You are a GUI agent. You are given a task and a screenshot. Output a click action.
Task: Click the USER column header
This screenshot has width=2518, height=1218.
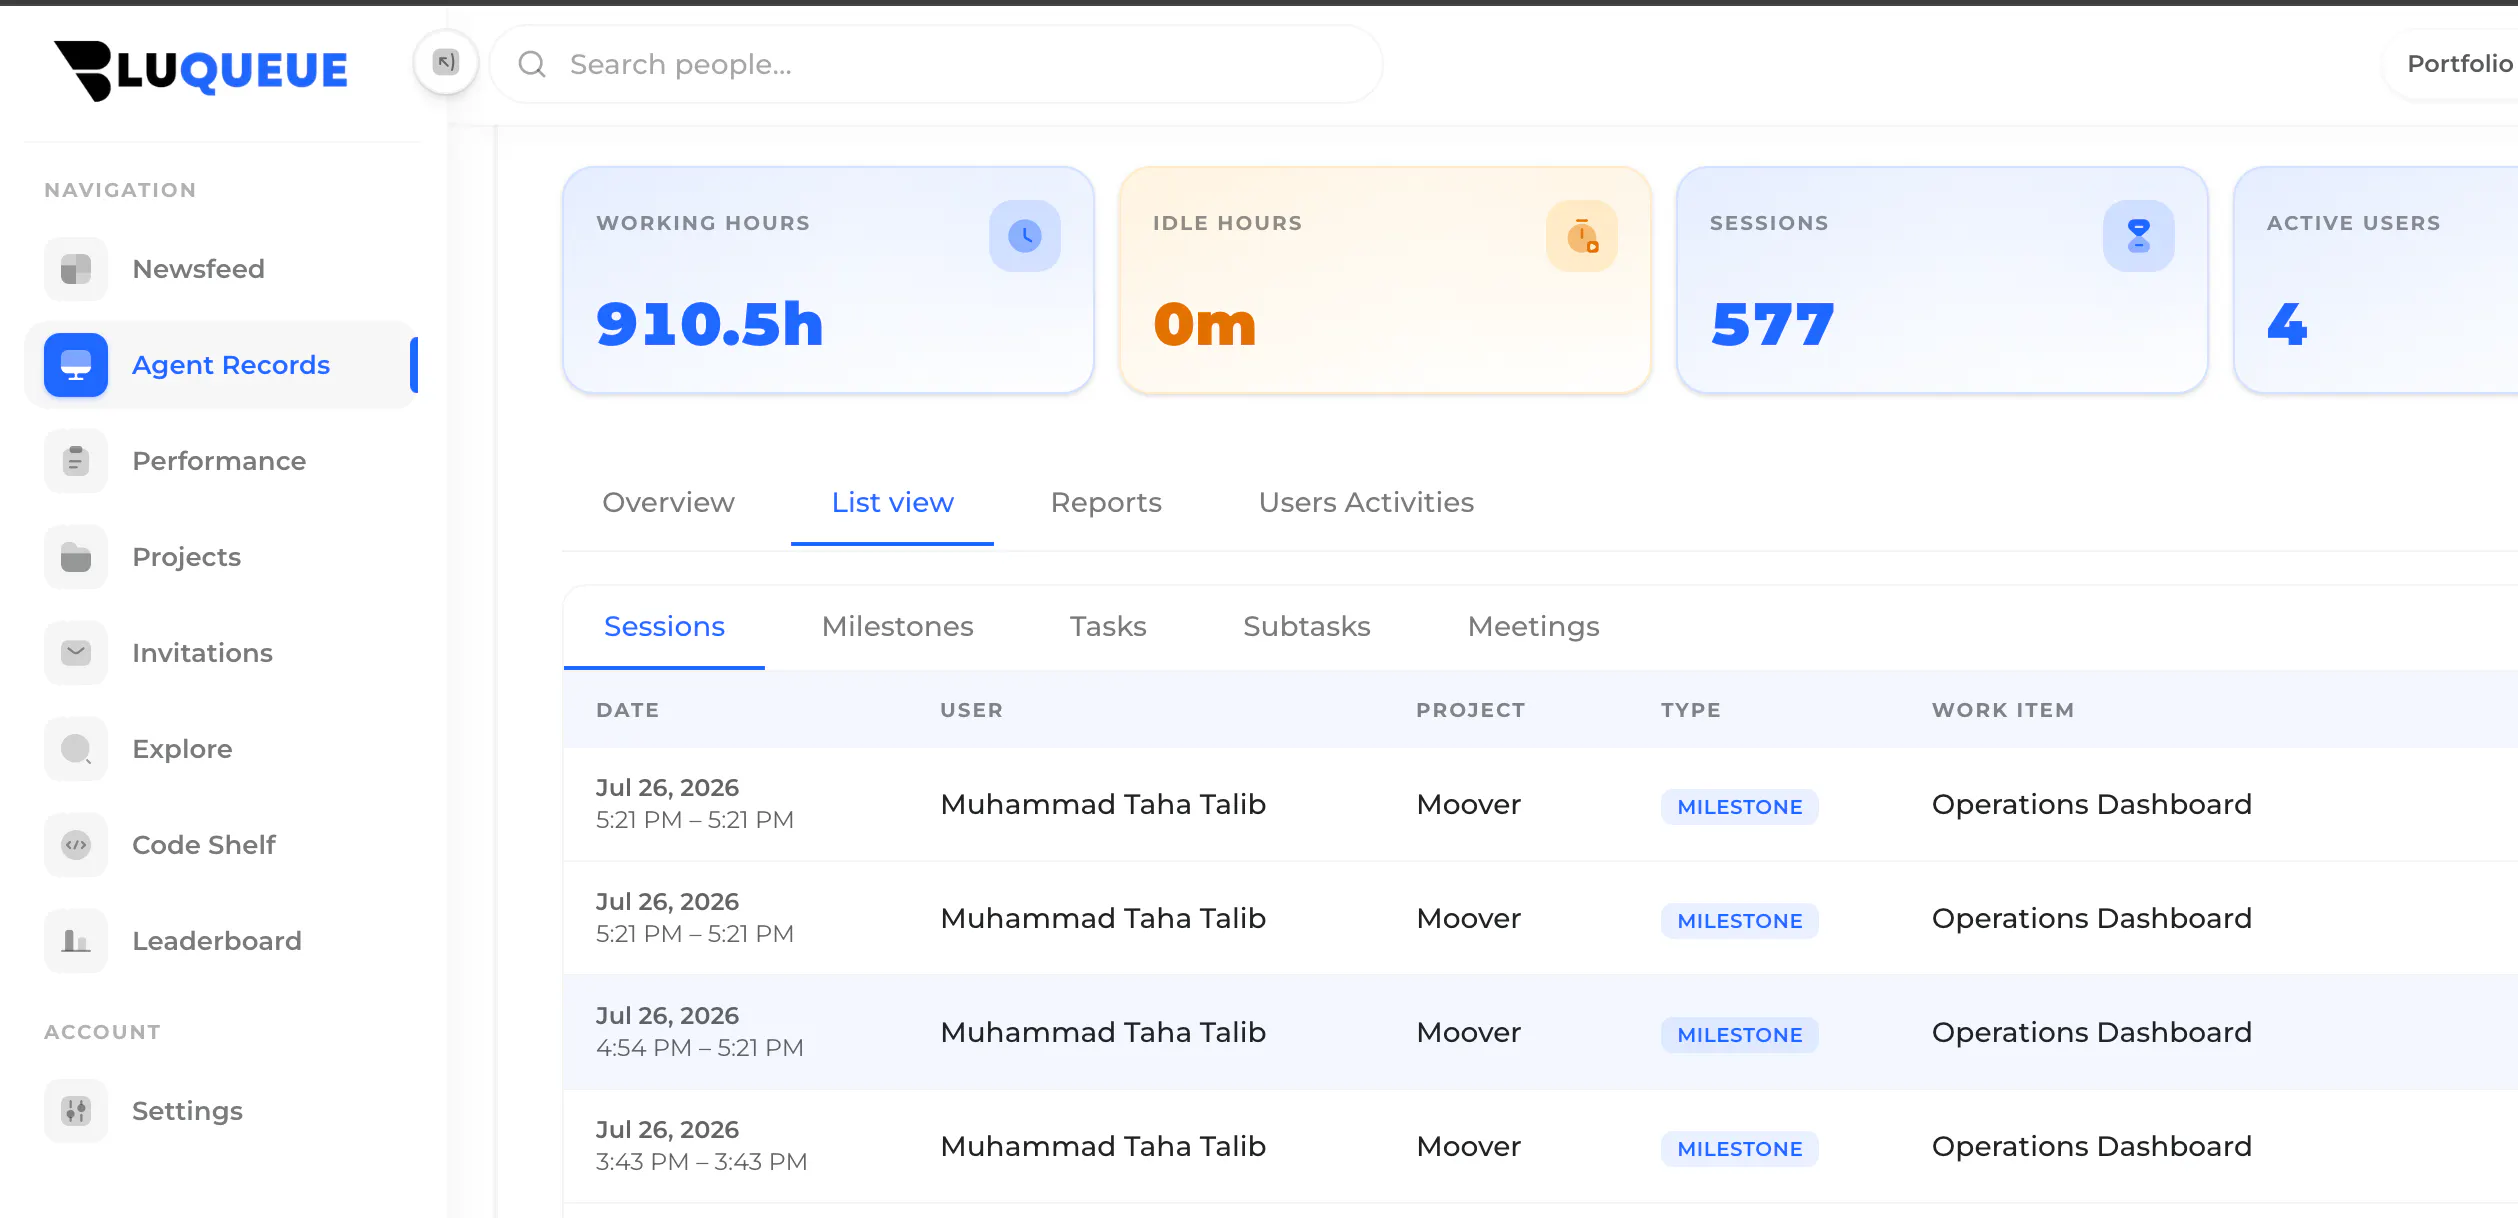tap(971, 710)
